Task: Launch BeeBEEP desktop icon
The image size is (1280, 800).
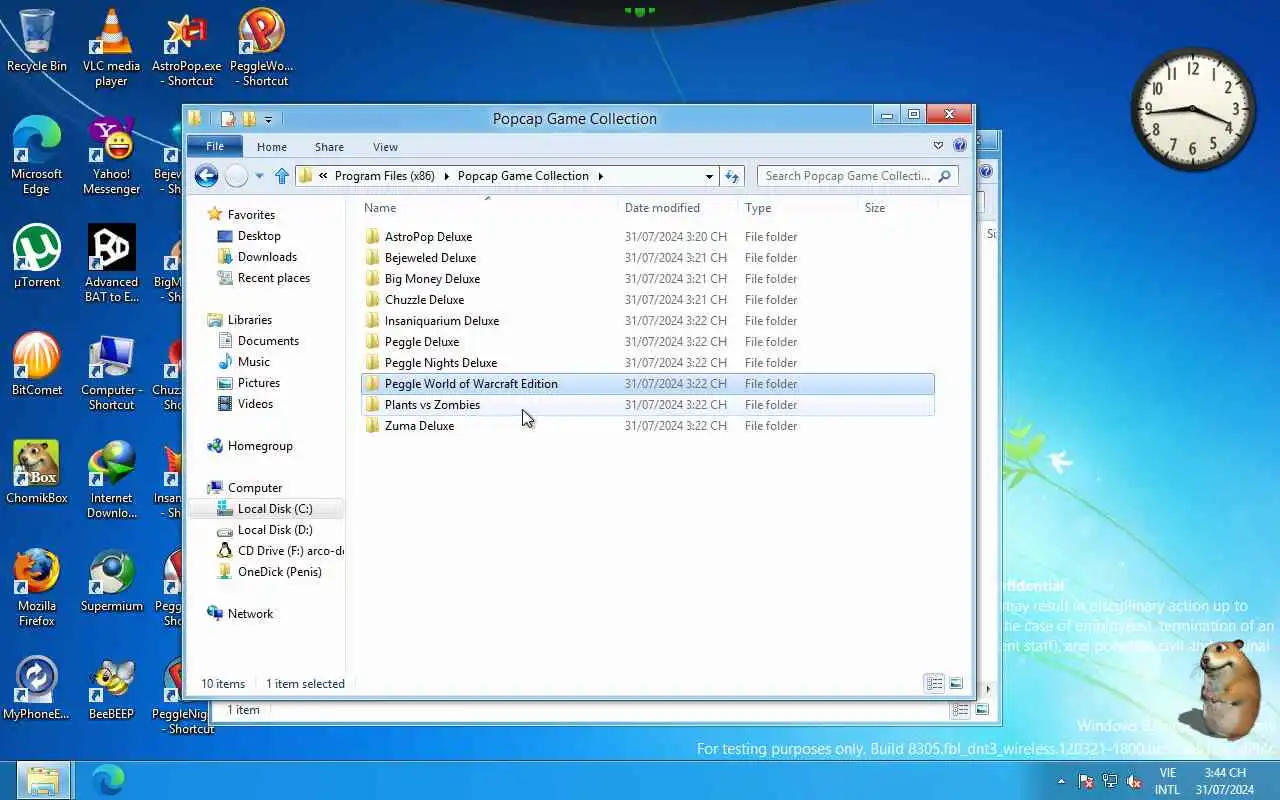Action: (111, 688)
